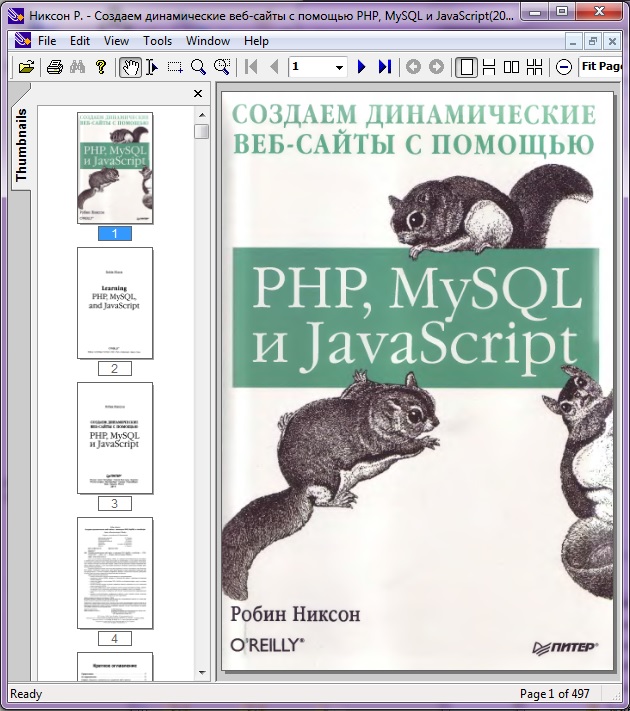Click 'Page 1 of 497' status text
Image resolution: width=630 pixels, height=711 pixels.
coord(554,694)
